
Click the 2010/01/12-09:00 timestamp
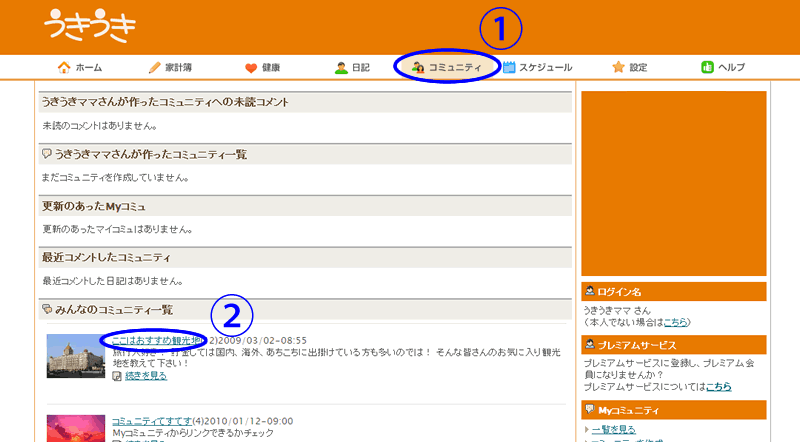(249, 421)
